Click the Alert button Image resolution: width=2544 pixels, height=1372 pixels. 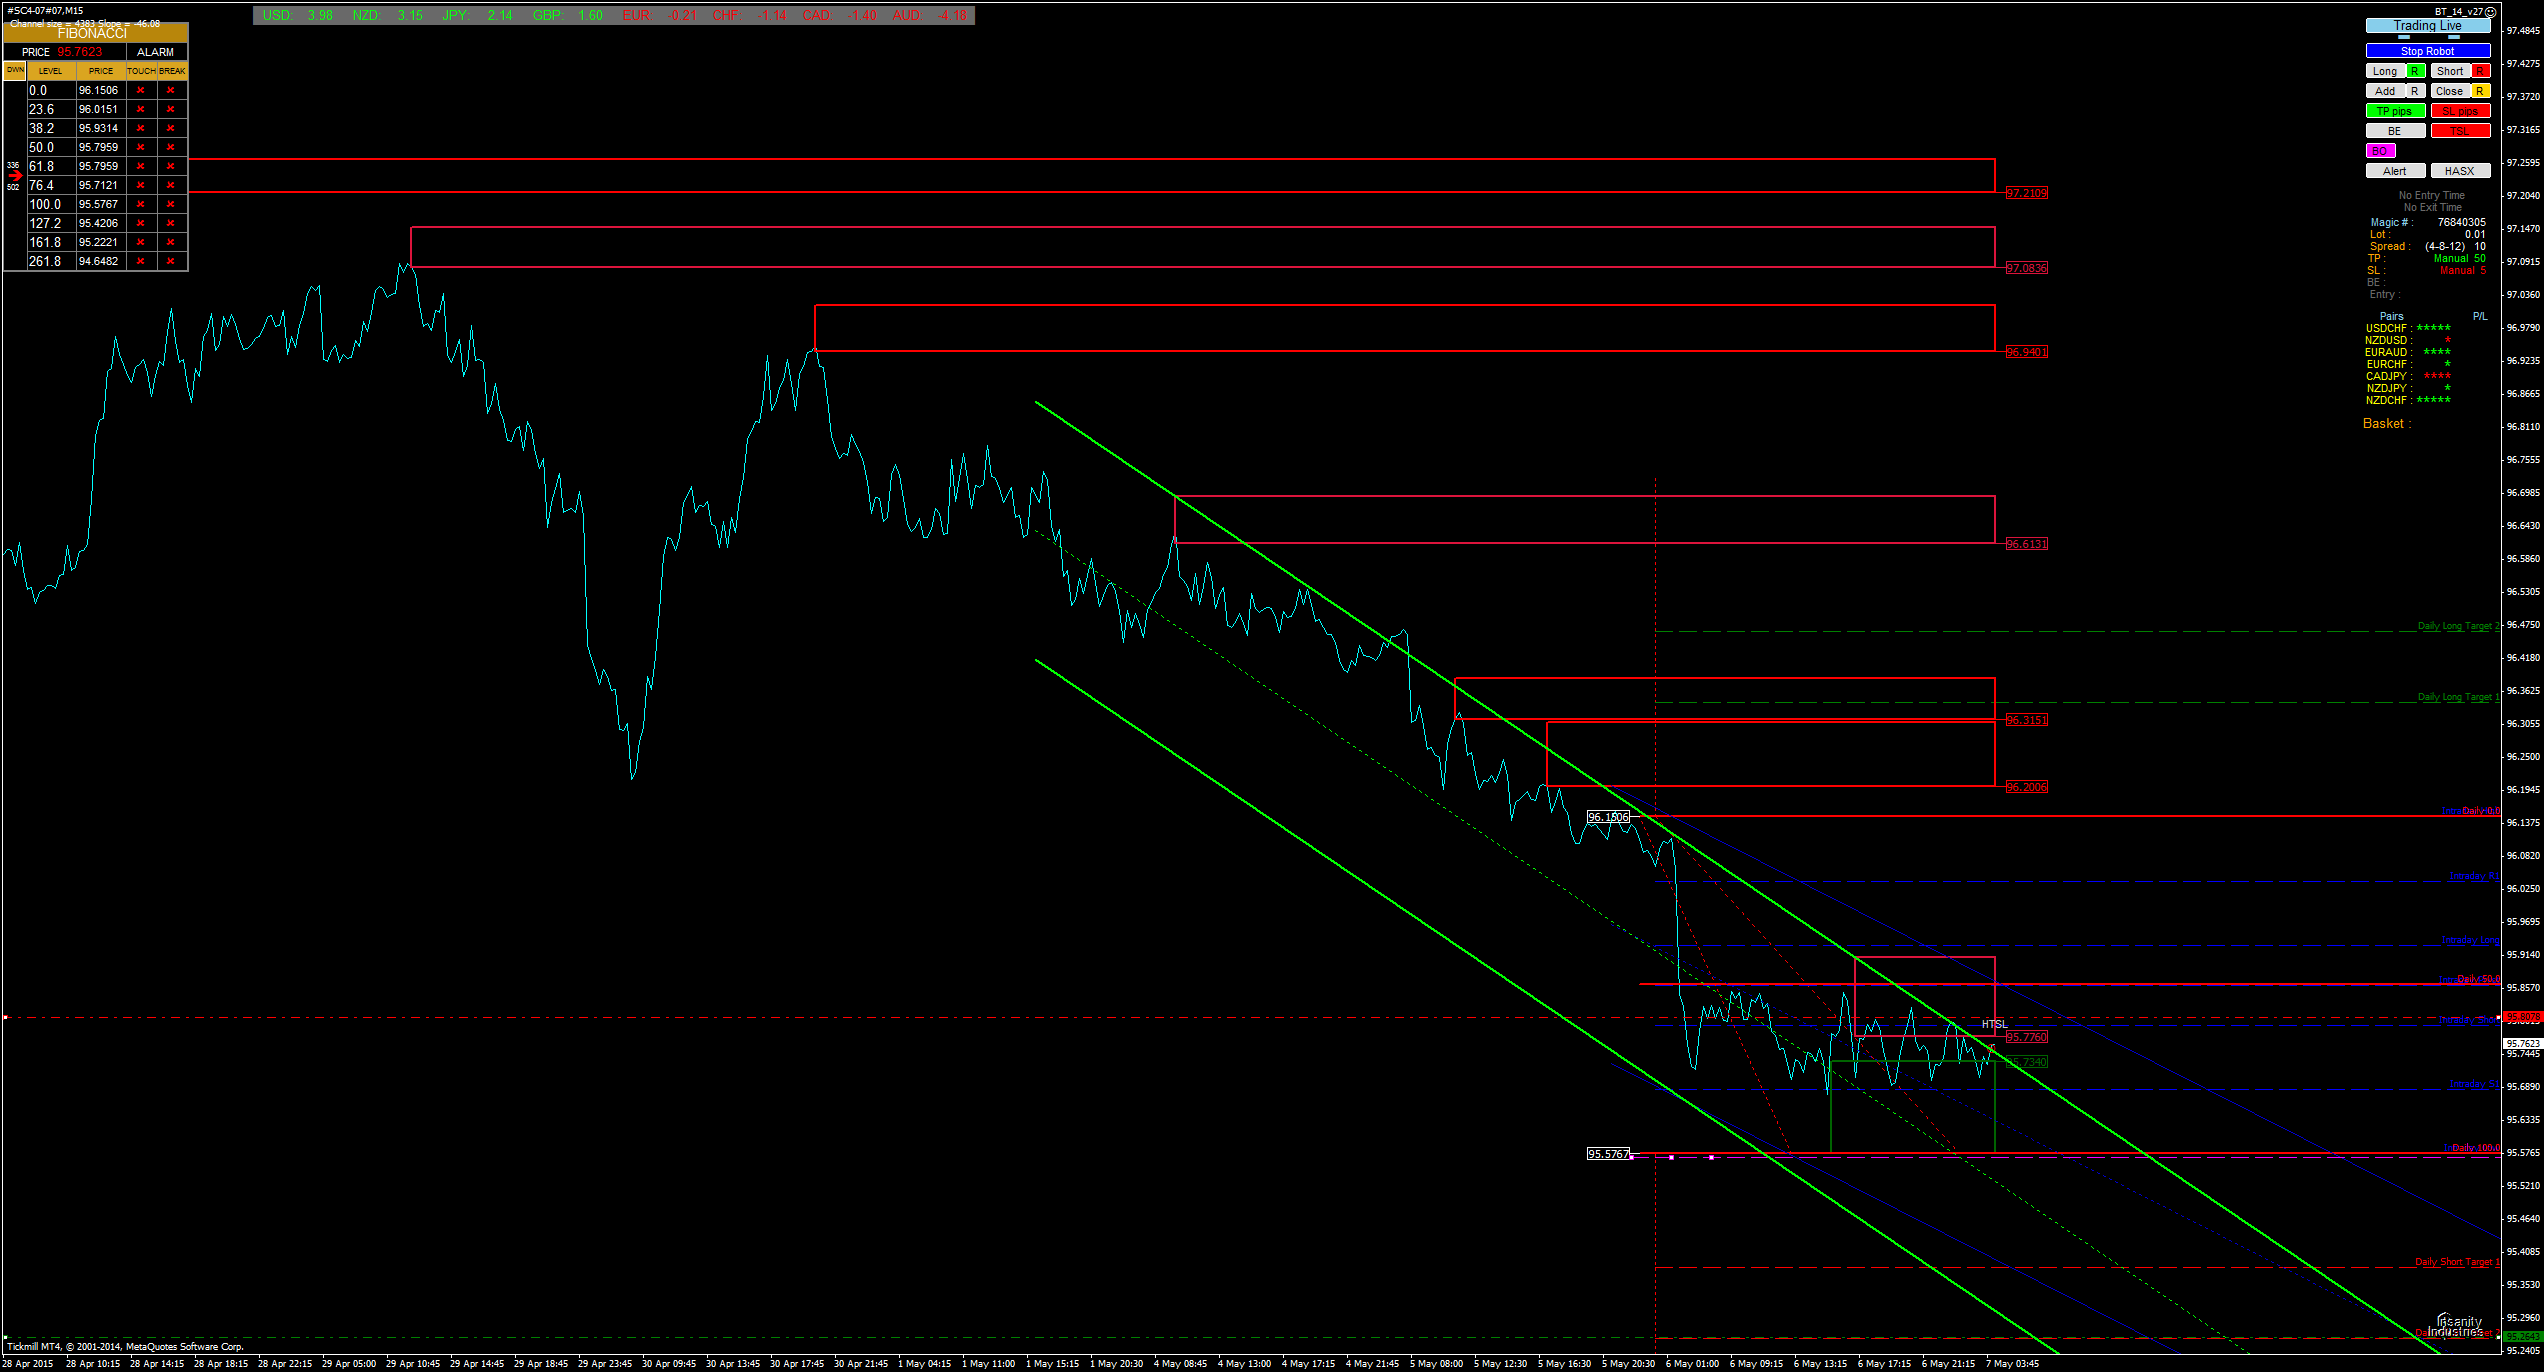click(2395, 171)
